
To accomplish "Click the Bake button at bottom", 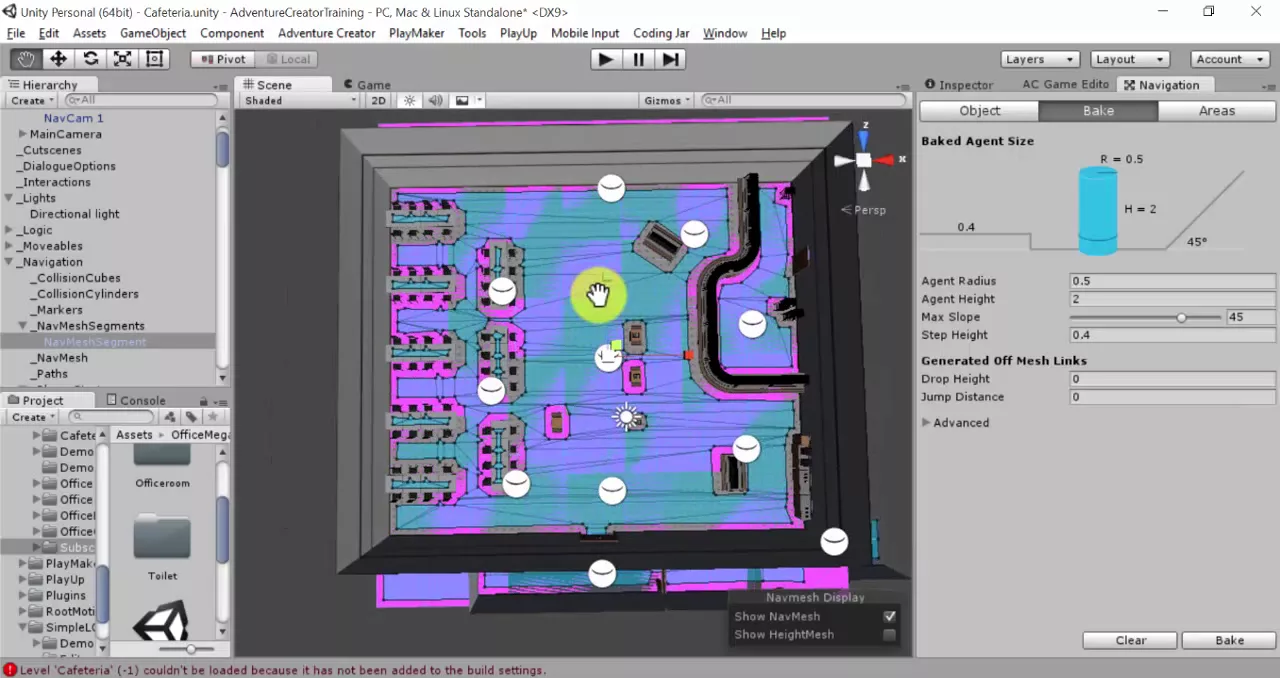I will pyautogui.click(x=1229, y=640).
